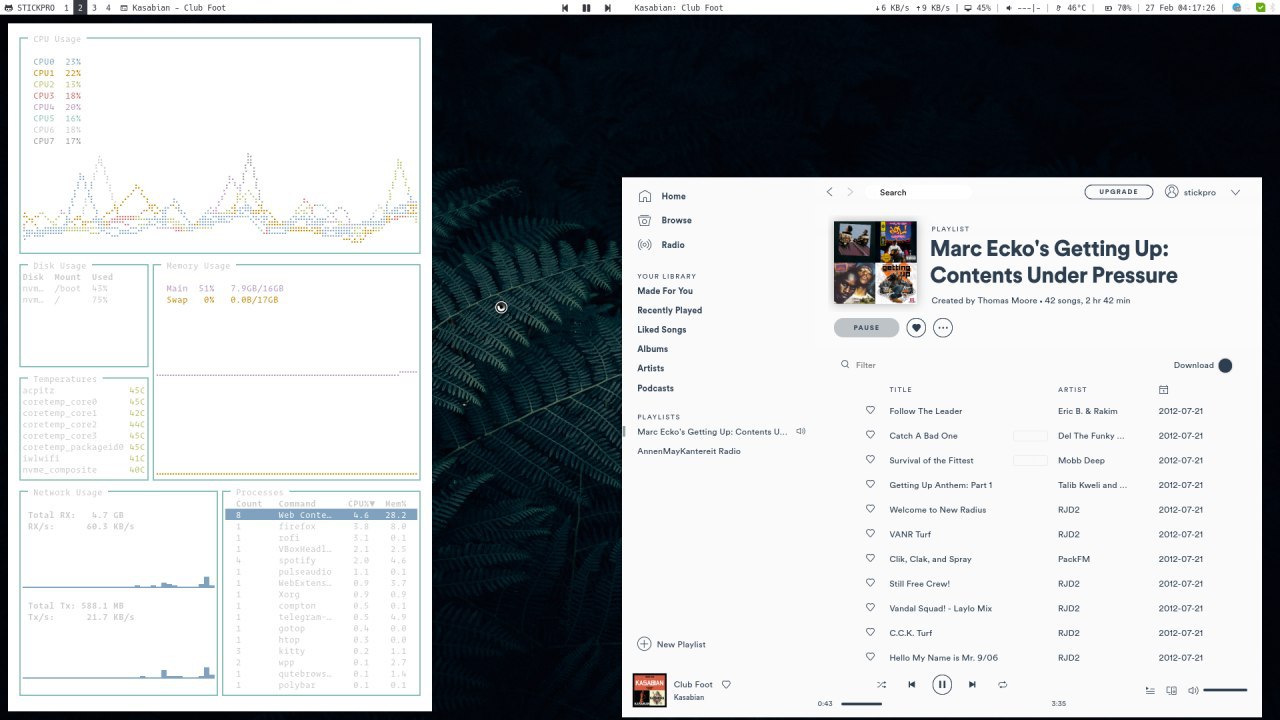Click the Eric B. & Rakim artist link
Image resolution: width=1280 pixels, height=720 pixels.
(1088, 411)
